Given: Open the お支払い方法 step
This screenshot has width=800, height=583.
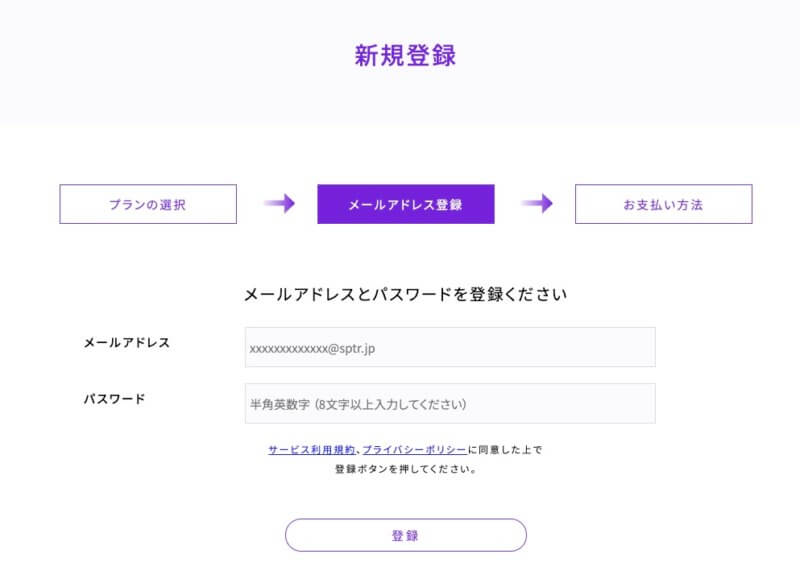Looking at the screenshot, I should 663,204.
